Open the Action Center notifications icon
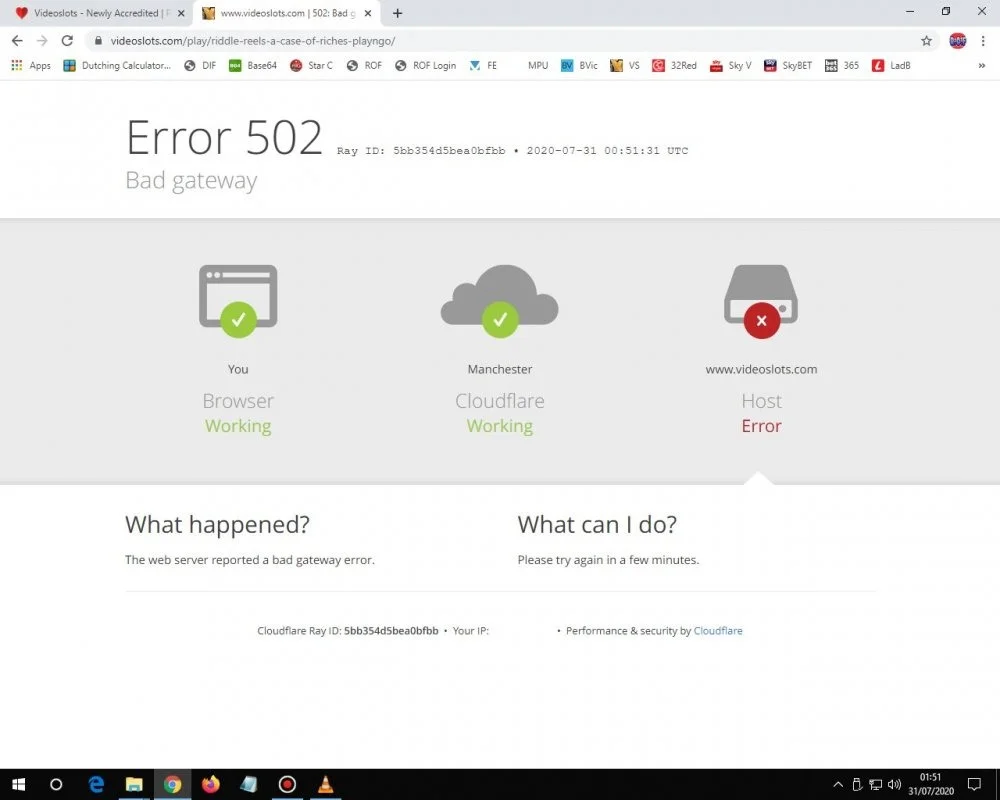The width and height of the screenshot is (1000, 800). [974, 784]
